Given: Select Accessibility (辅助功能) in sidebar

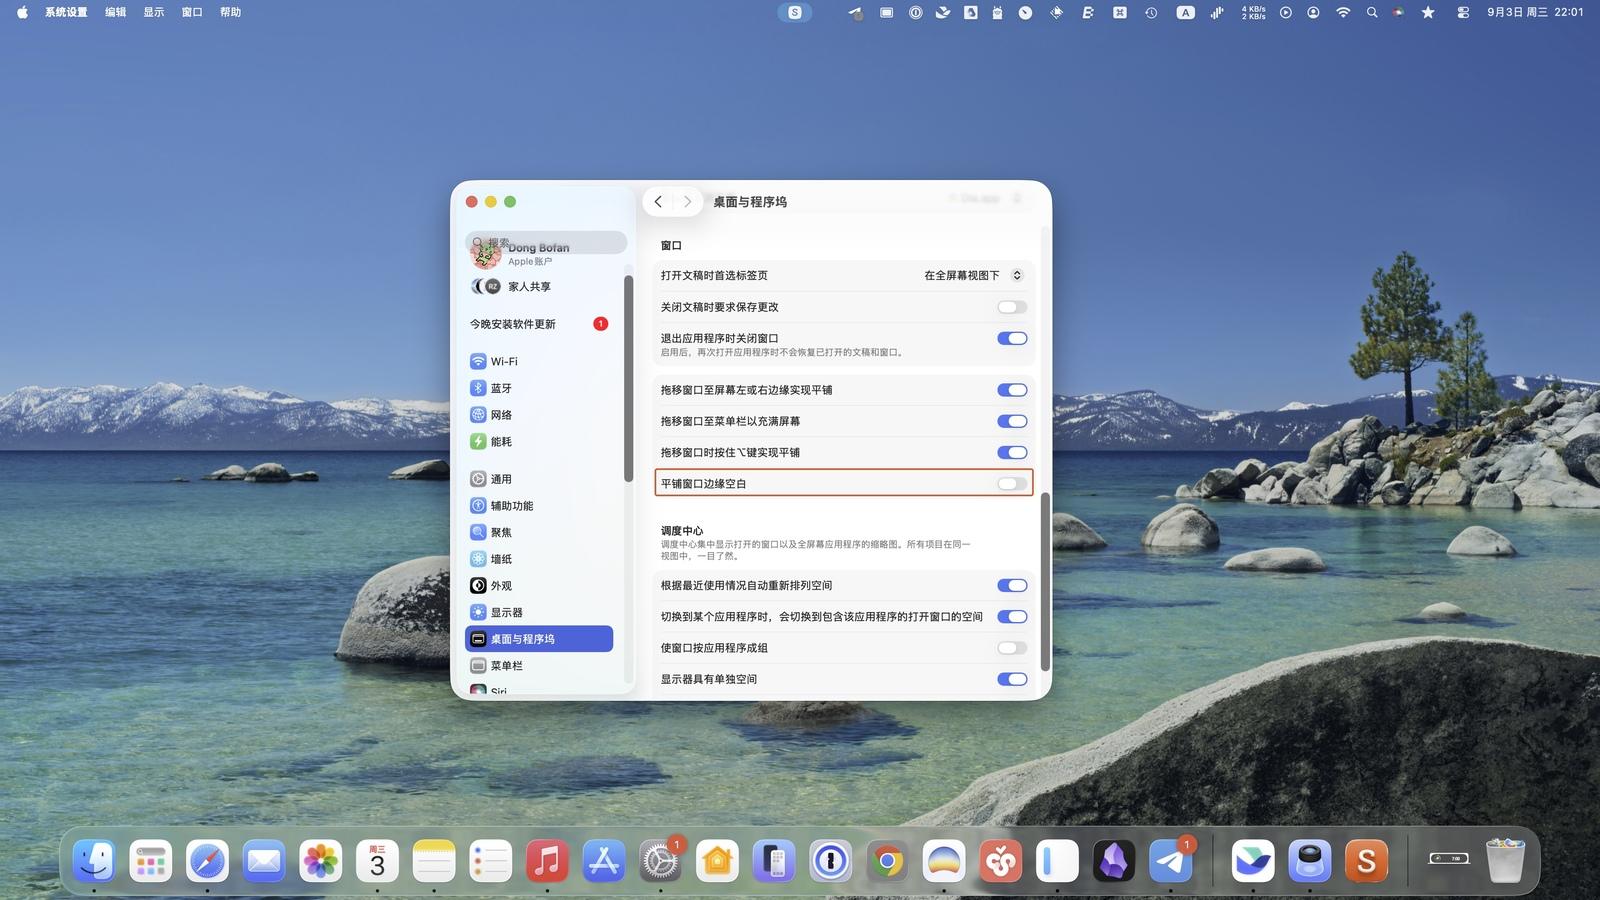Looking at the screenshot, I should [511, 506].
